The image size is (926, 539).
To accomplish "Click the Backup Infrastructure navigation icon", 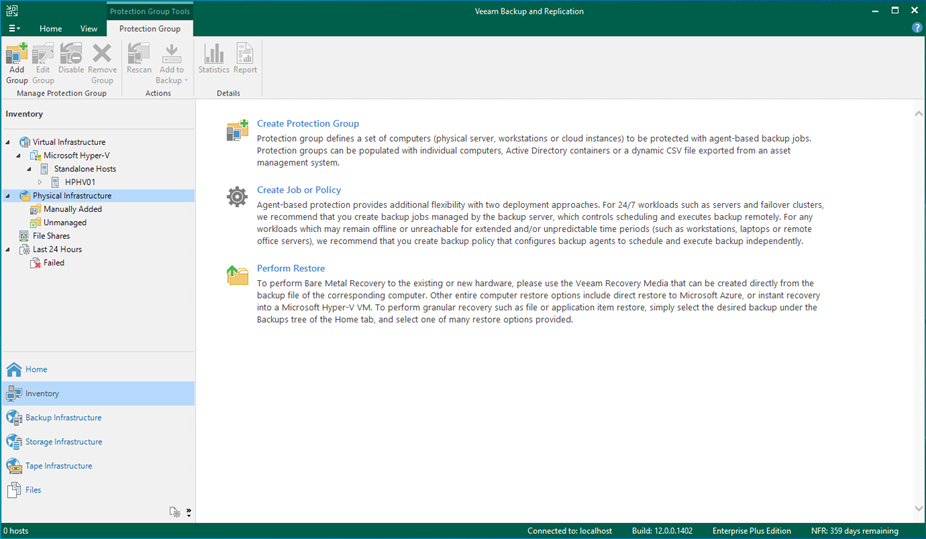I will (14, 417).
